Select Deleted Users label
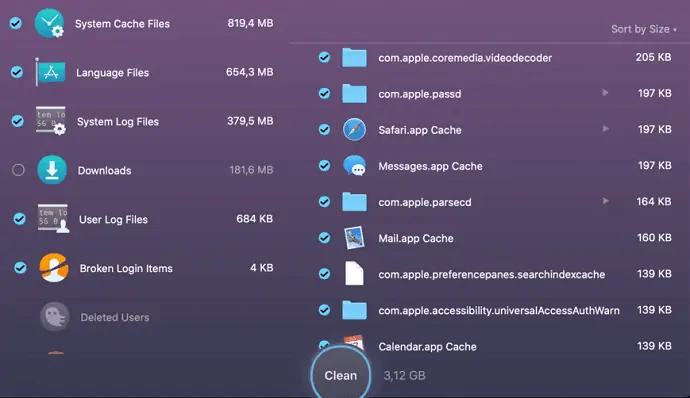This screenshot has width=690, height=398. click(115, 317)
